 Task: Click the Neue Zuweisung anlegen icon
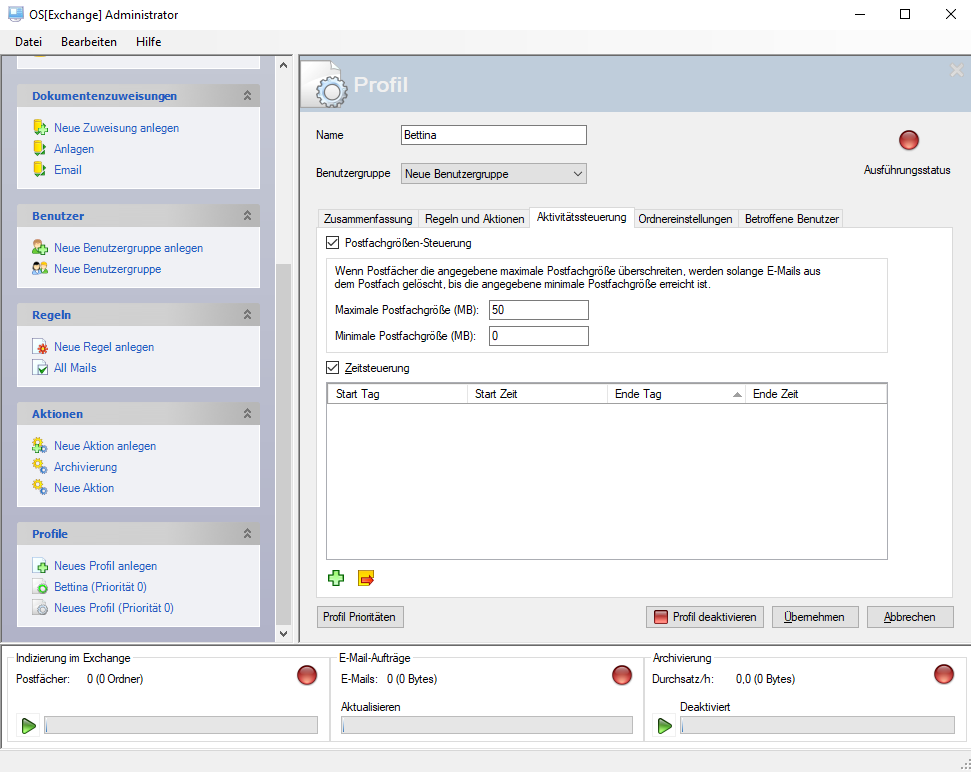[x=40, y=128]
